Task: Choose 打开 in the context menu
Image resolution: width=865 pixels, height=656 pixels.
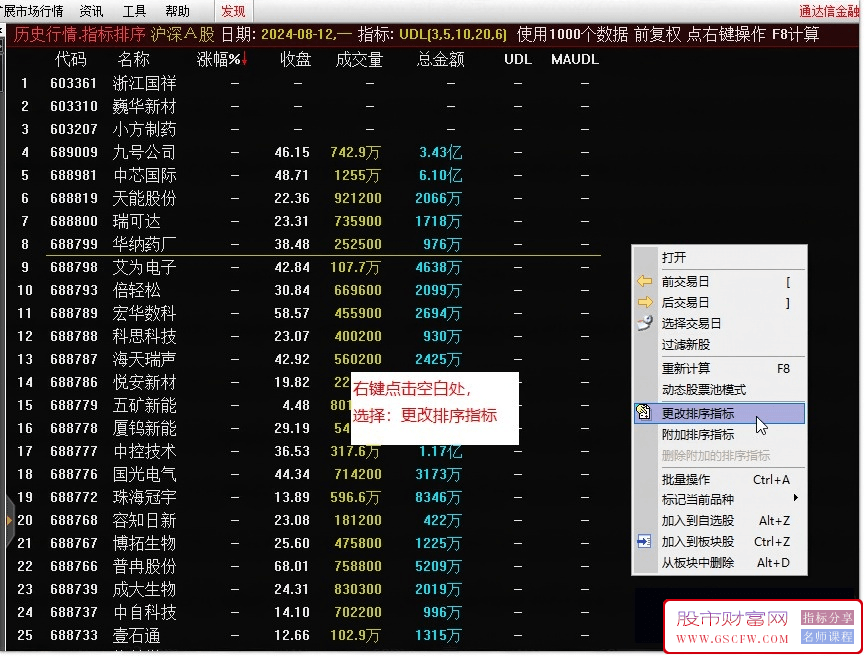Action: tap(719, 257)
